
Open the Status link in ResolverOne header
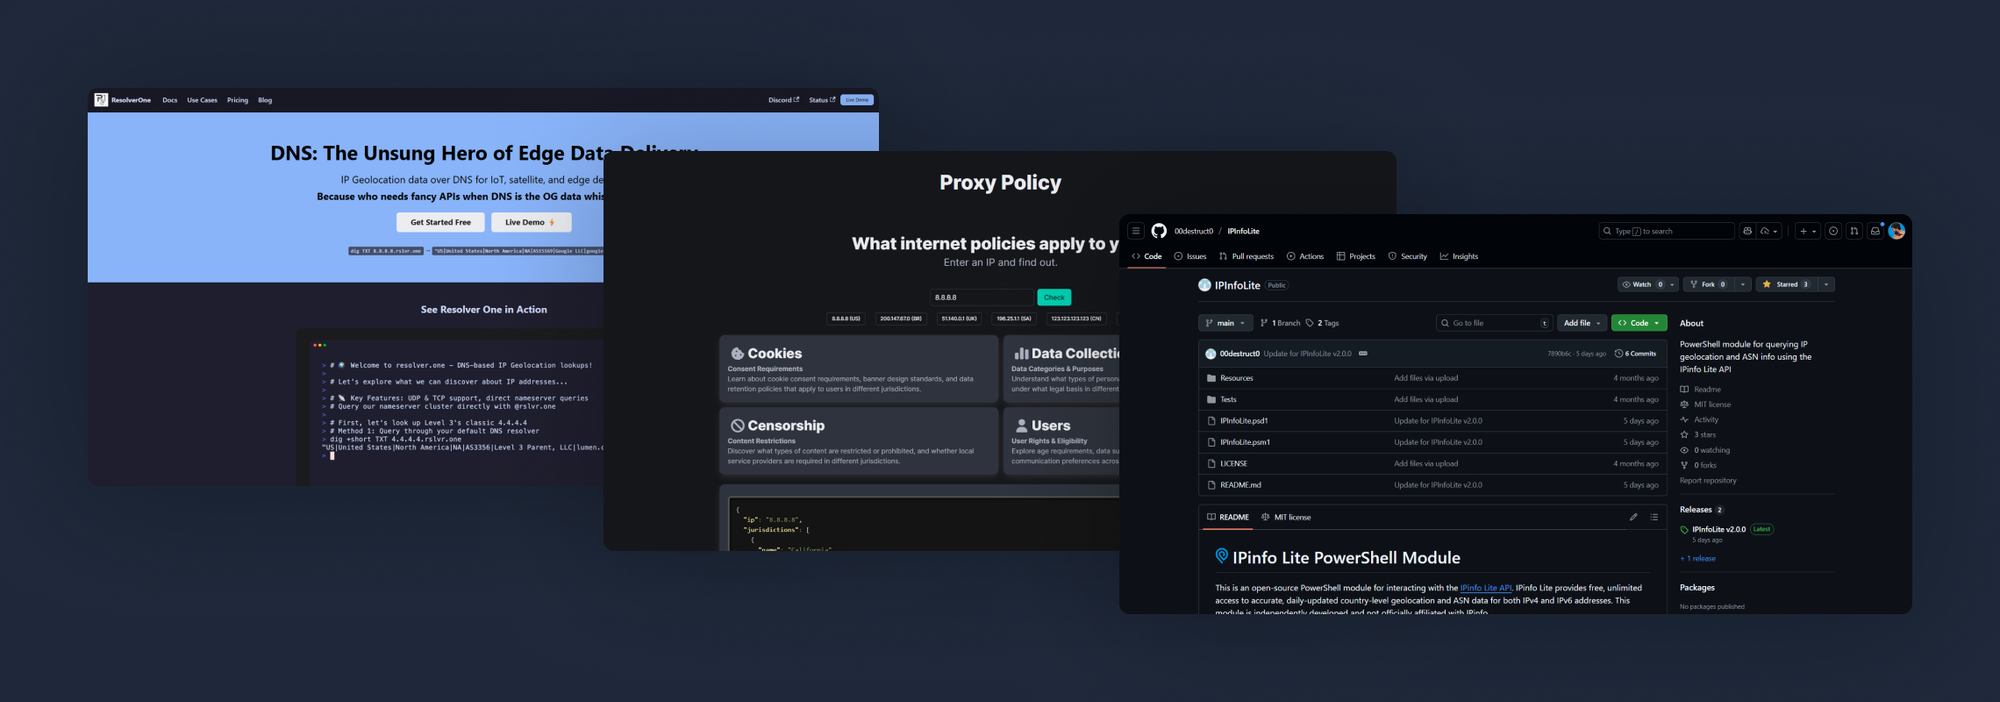coord(822,100)
